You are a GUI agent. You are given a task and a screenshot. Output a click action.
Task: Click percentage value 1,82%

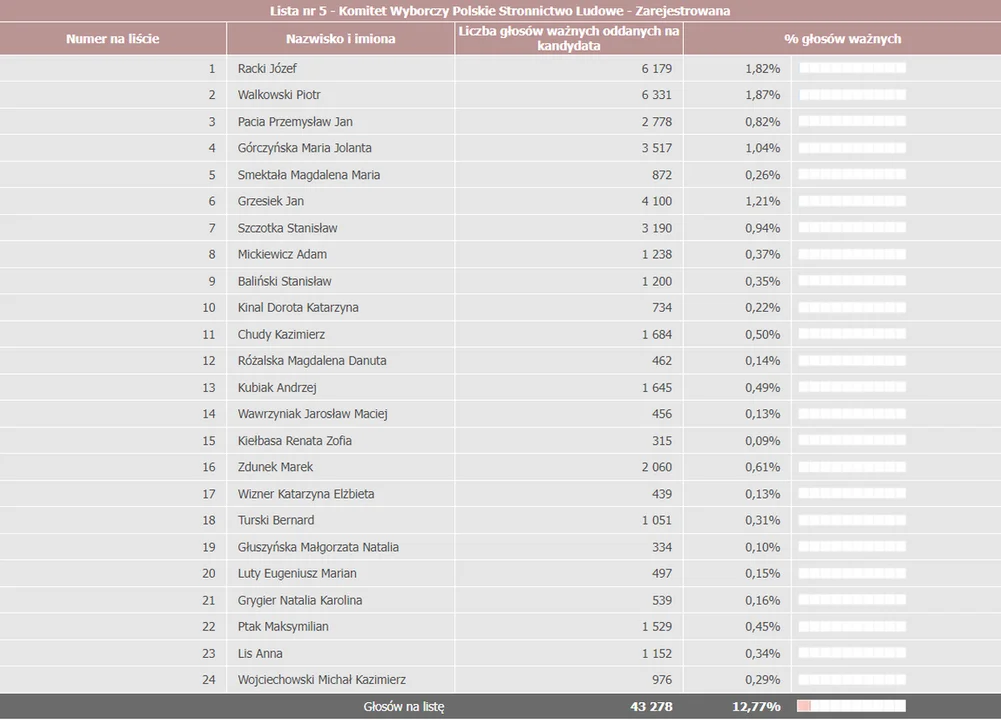762,68
